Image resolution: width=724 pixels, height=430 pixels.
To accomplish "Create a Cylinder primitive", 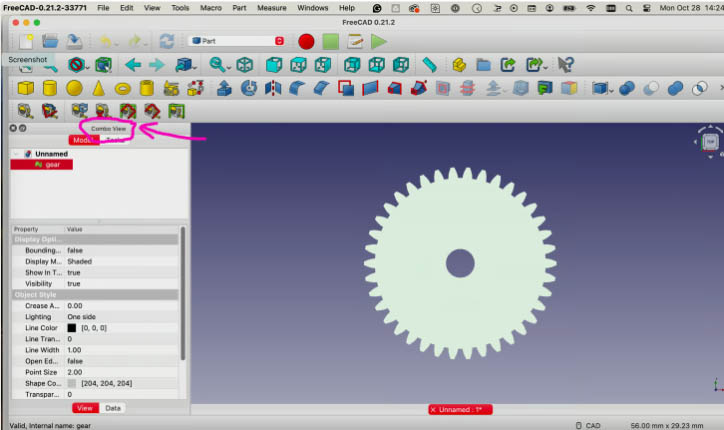I will [x=50, y=88].
